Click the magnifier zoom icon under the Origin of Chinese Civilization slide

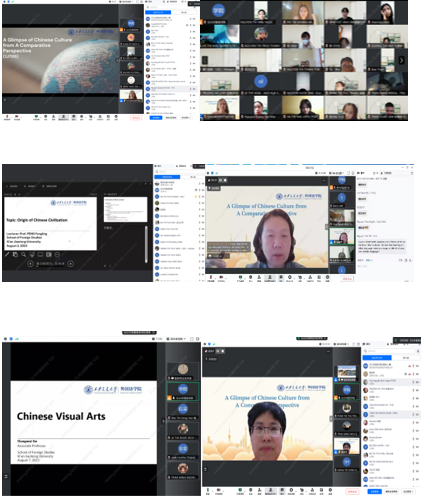pos(24,255)
